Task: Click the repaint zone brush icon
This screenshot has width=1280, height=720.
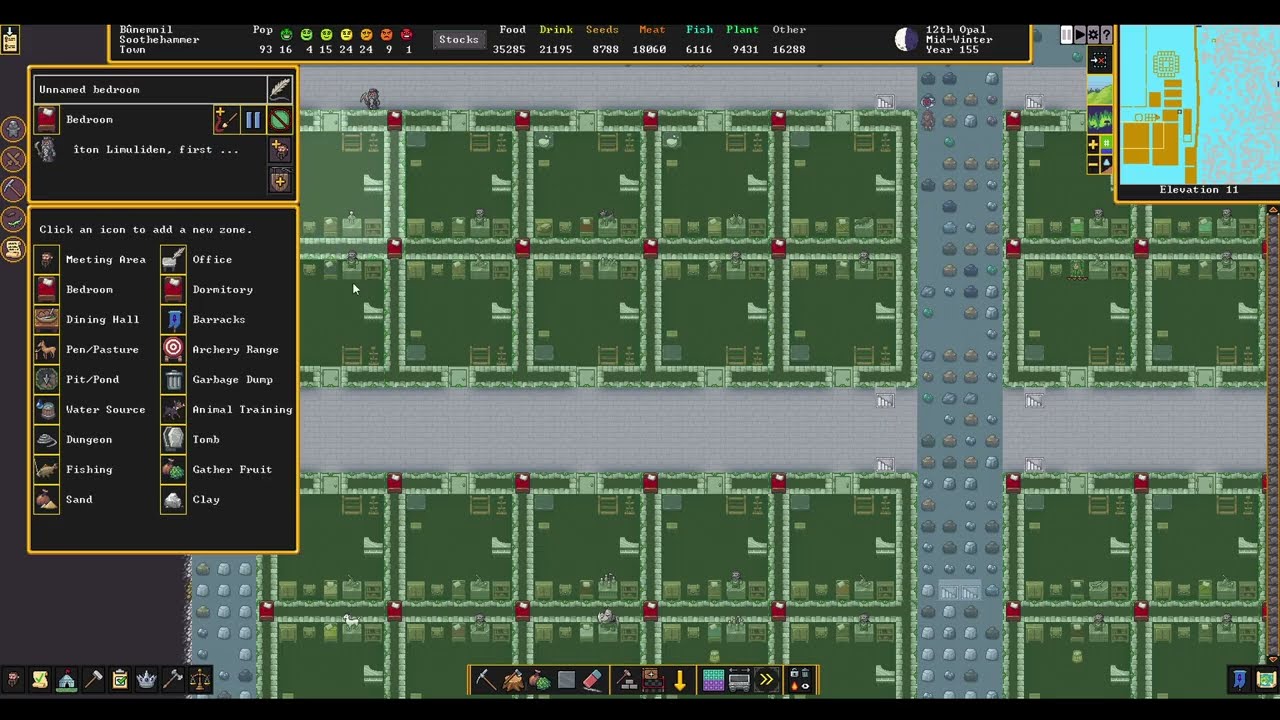Action: (x=226, y=120)
